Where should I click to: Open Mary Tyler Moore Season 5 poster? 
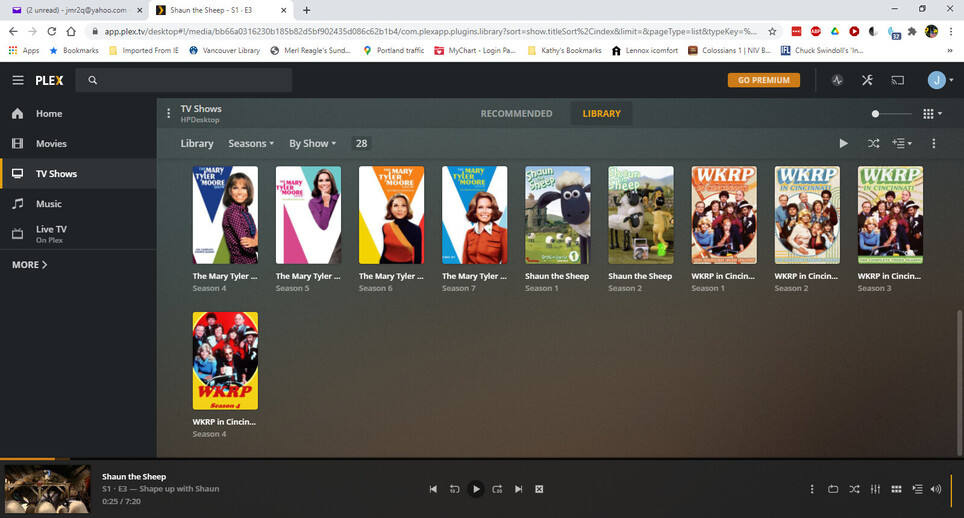point(308,215)
